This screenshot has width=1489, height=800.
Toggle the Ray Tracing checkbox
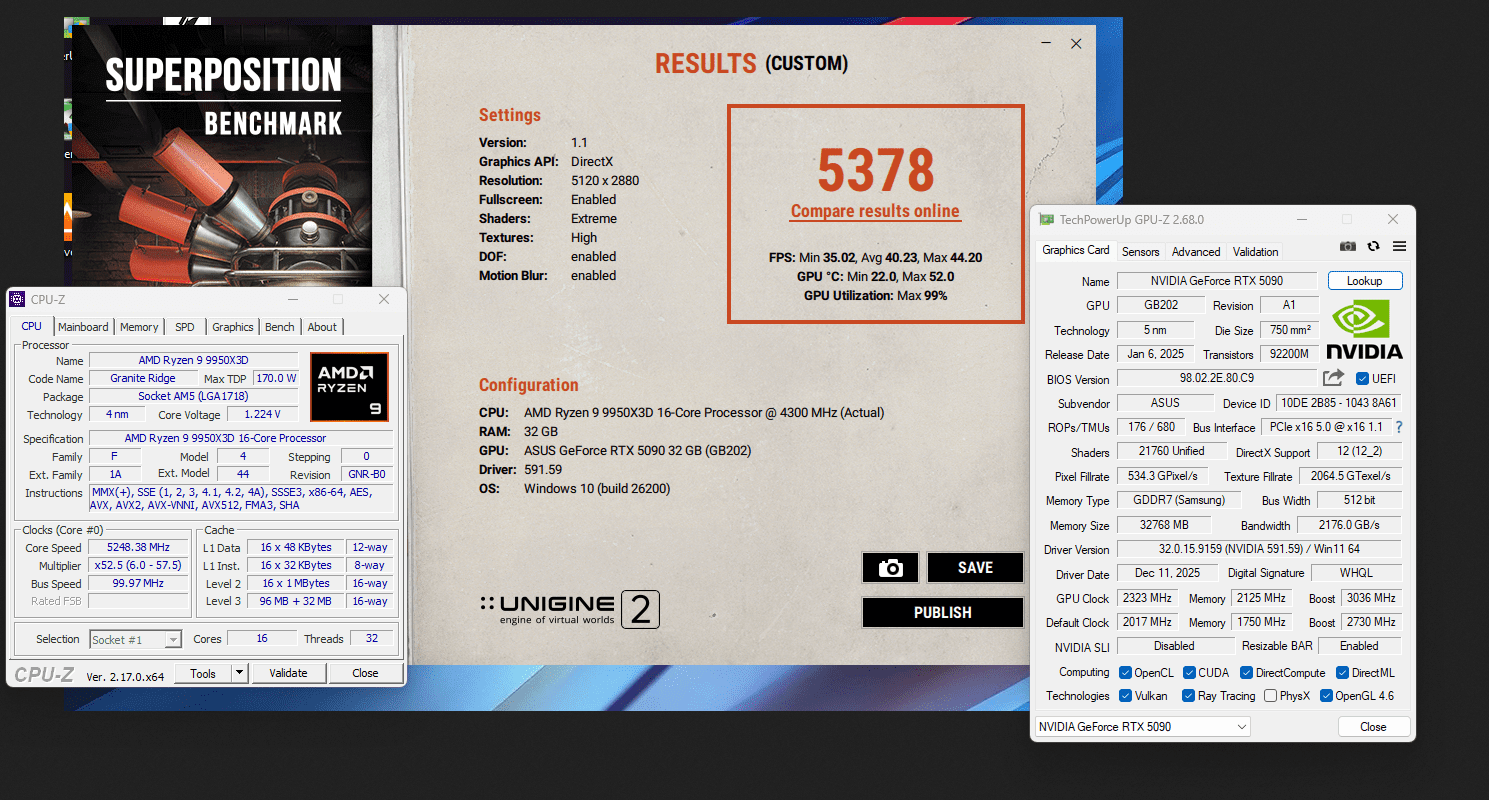click(x=1188, y=696)
